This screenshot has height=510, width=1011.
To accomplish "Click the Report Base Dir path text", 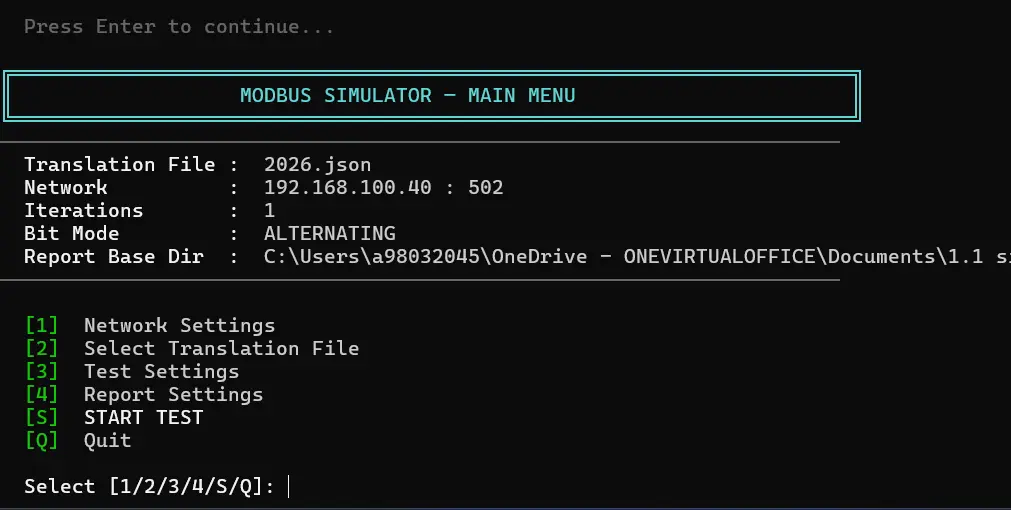I will (x=637, y=257).
